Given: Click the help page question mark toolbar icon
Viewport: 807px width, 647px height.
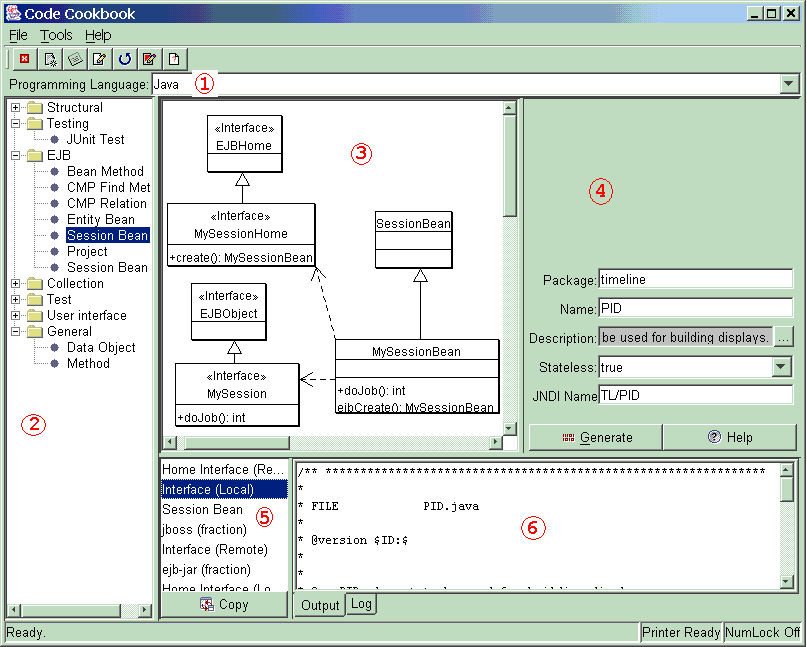Looking at the screenshot, I should click(x=174, y=59).
